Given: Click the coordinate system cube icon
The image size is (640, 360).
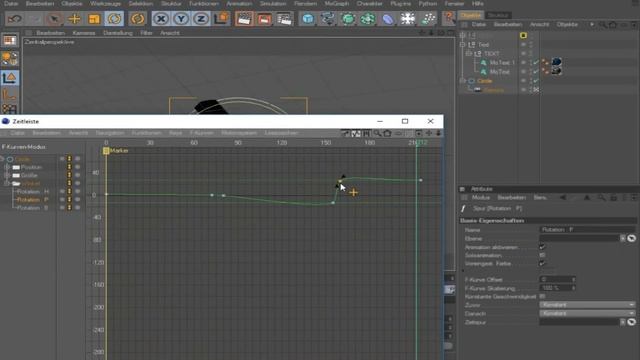Looking at the screenshot, I should click(x=221, y=19).
